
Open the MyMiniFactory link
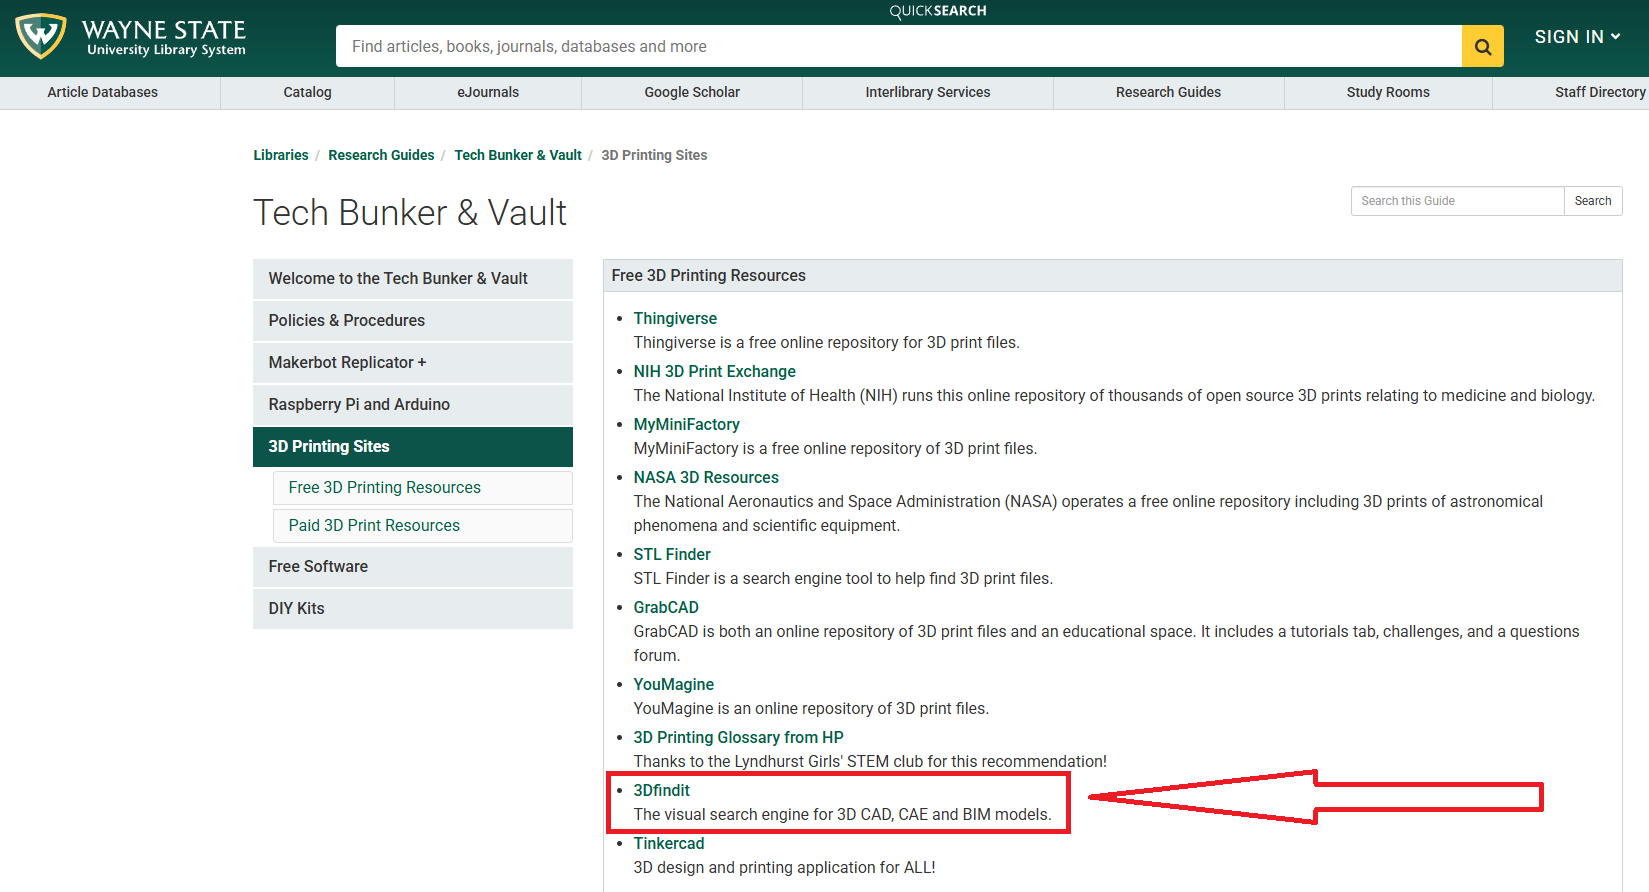[x=686, y=424]
